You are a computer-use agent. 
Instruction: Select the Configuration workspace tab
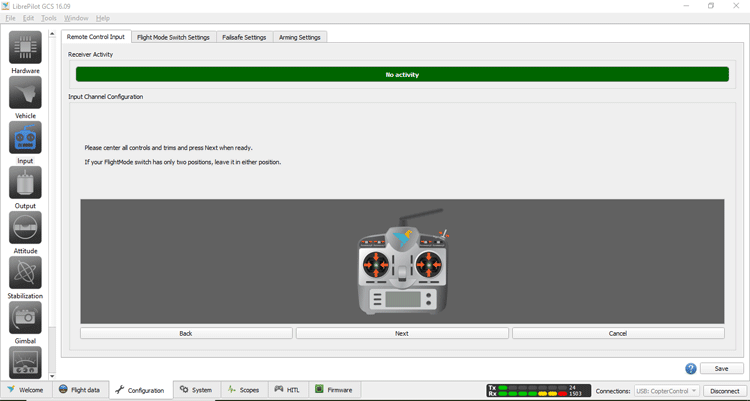[140, 390]
